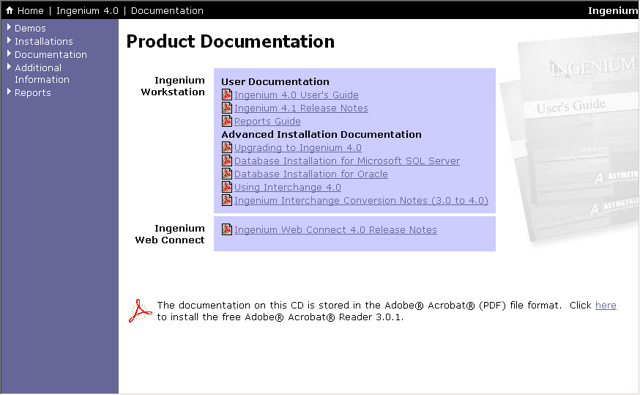The width and height of the screenshot is (640, 395).
Task: Click PDF icon for Web Connect 4.0 Release Notes
Action: click(x=227, y=230)
